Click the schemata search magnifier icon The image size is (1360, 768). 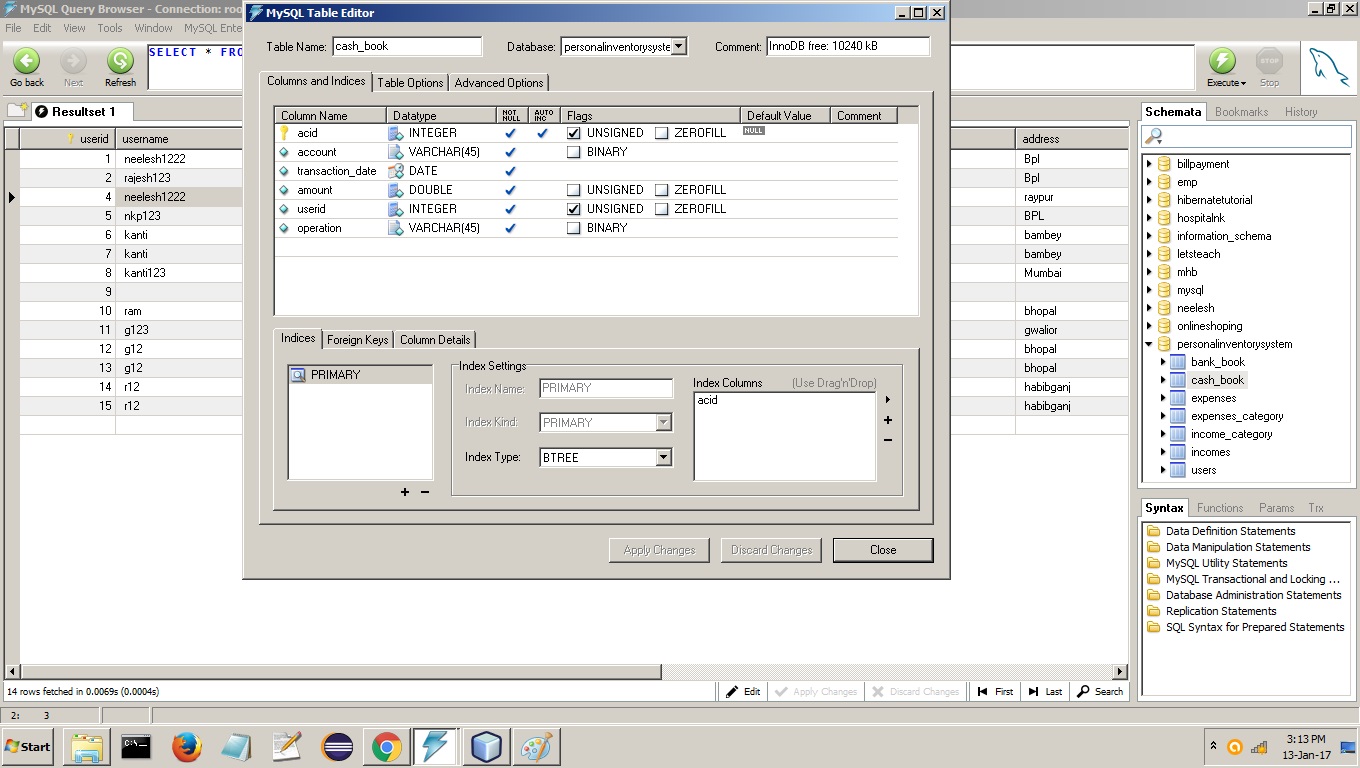pyautogui.click(x=1155, y=136)
